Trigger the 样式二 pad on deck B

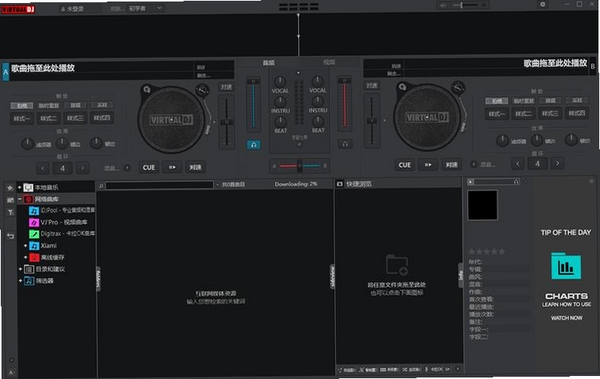click(x=523, y=114)
